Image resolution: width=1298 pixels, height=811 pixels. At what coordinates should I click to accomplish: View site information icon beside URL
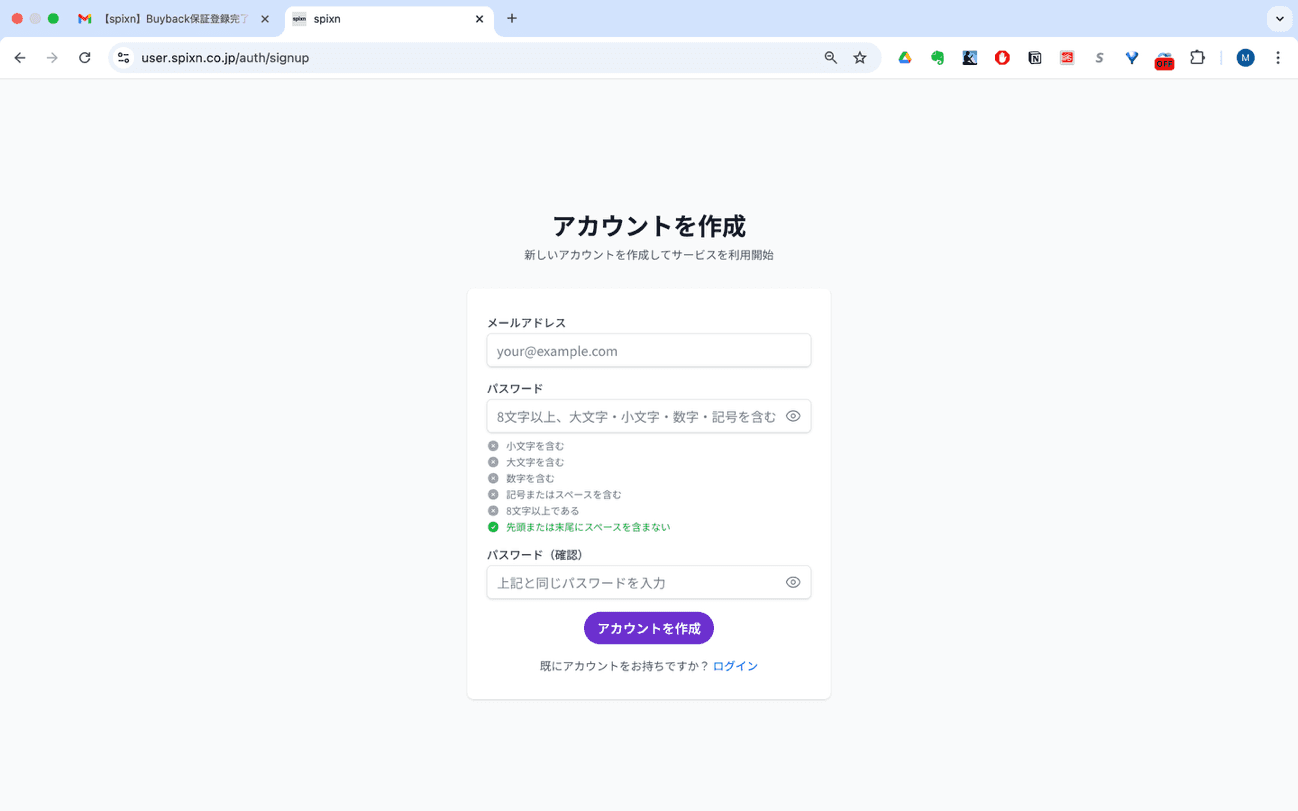point(123,58)
